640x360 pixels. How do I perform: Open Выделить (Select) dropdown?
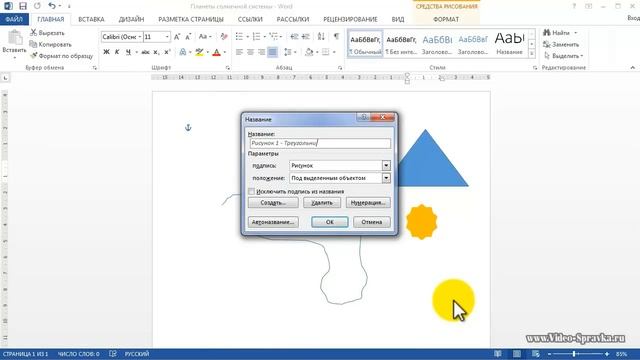pyautogui.click(x=564, y=56)
